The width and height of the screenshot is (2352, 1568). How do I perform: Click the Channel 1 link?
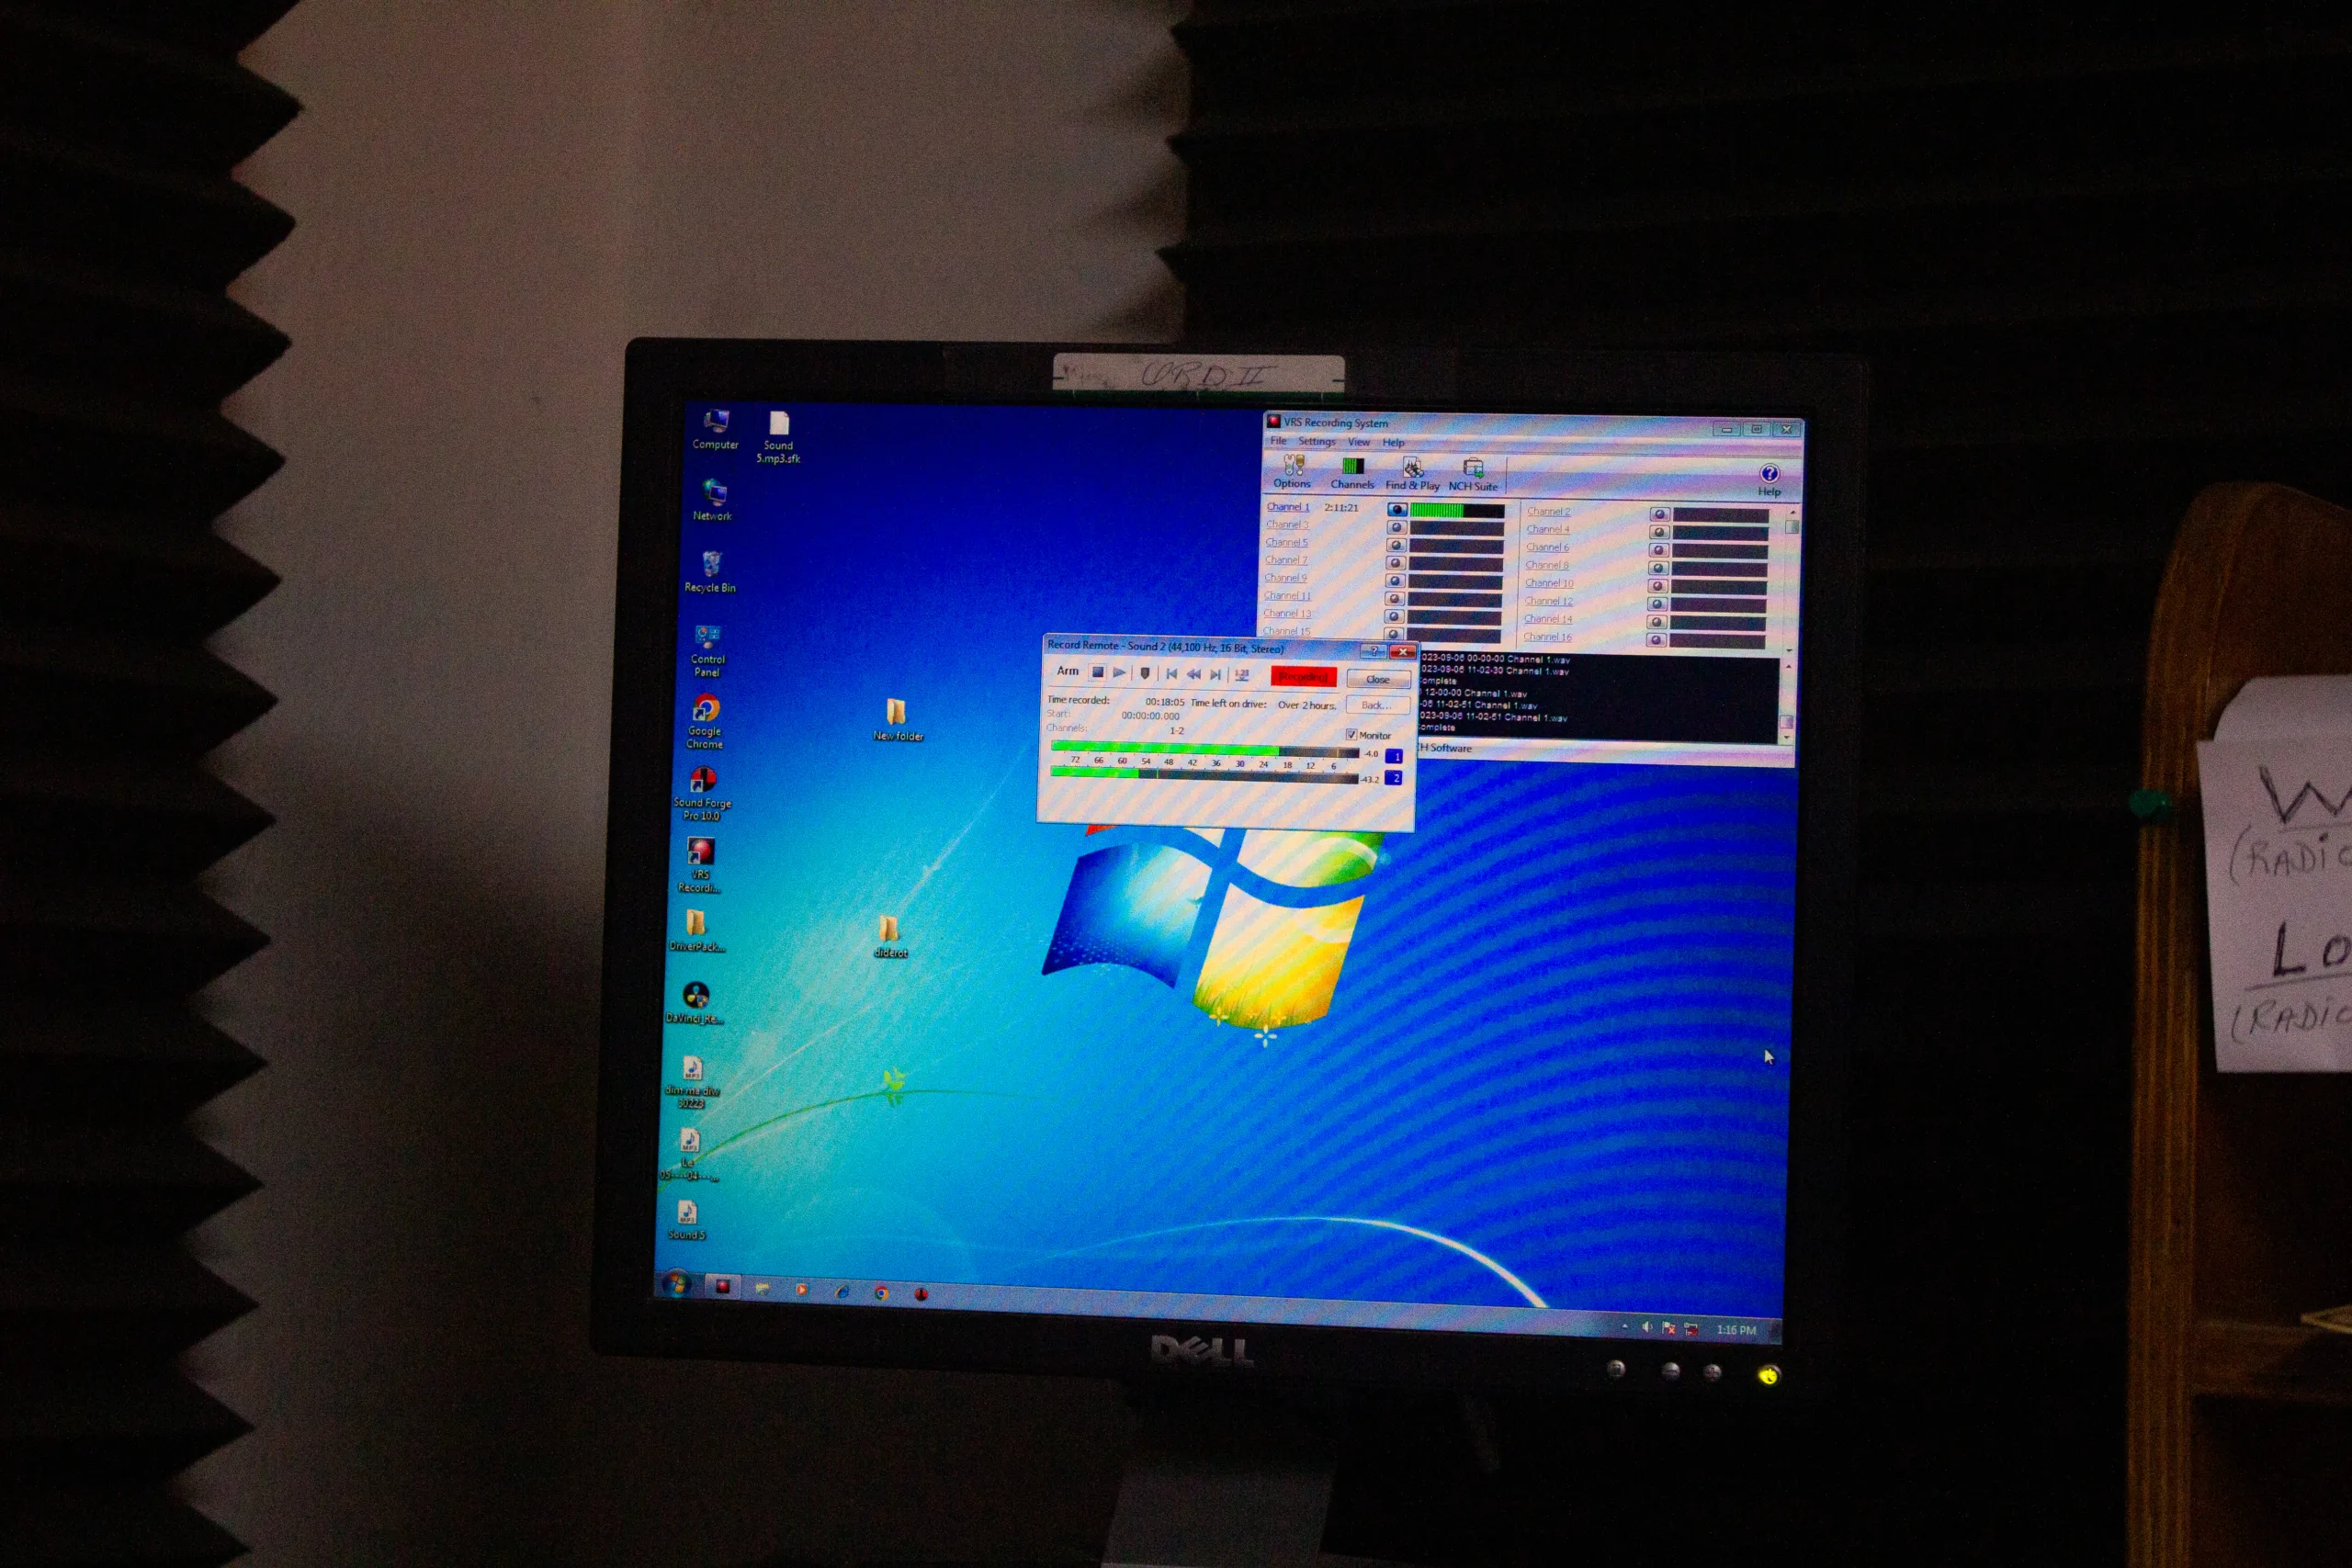(x=1287, y=506)
